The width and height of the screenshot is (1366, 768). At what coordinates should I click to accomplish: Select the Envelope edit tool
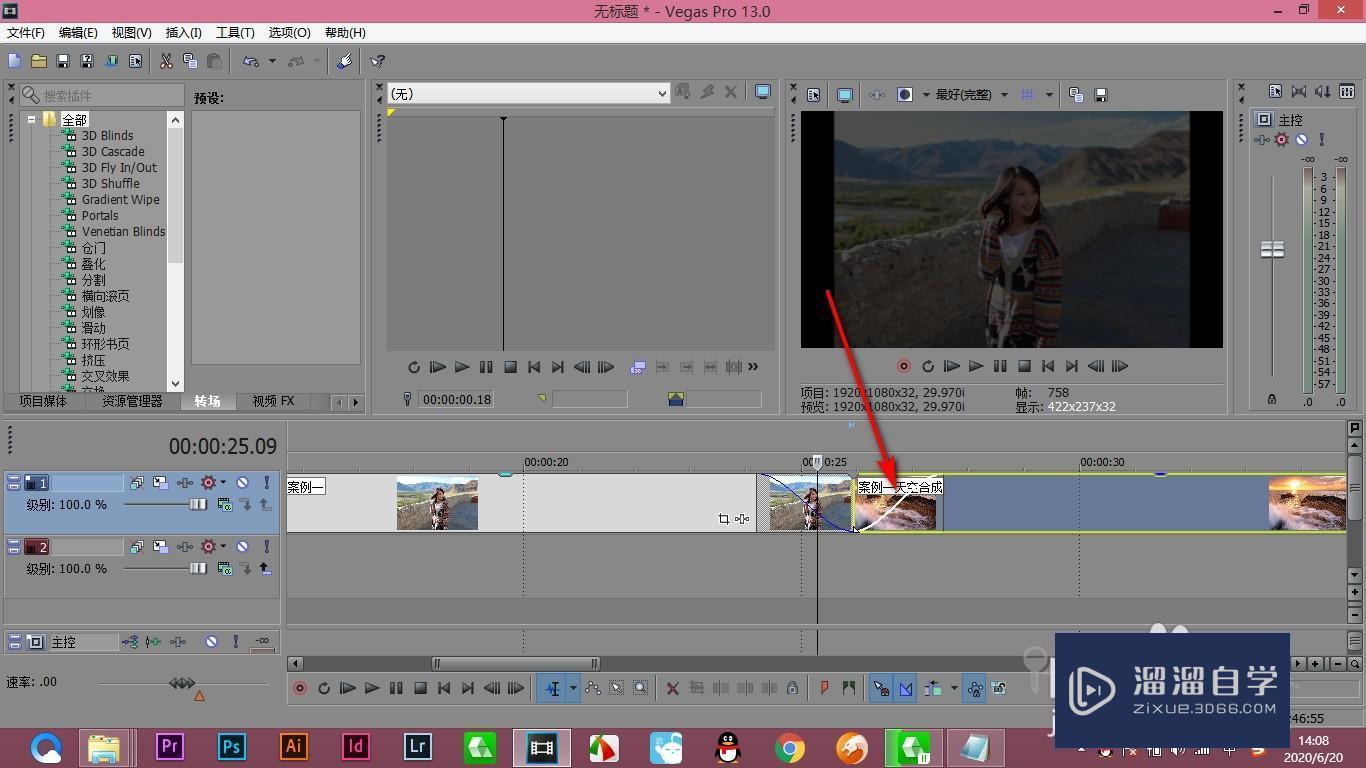tap(593, 688)
